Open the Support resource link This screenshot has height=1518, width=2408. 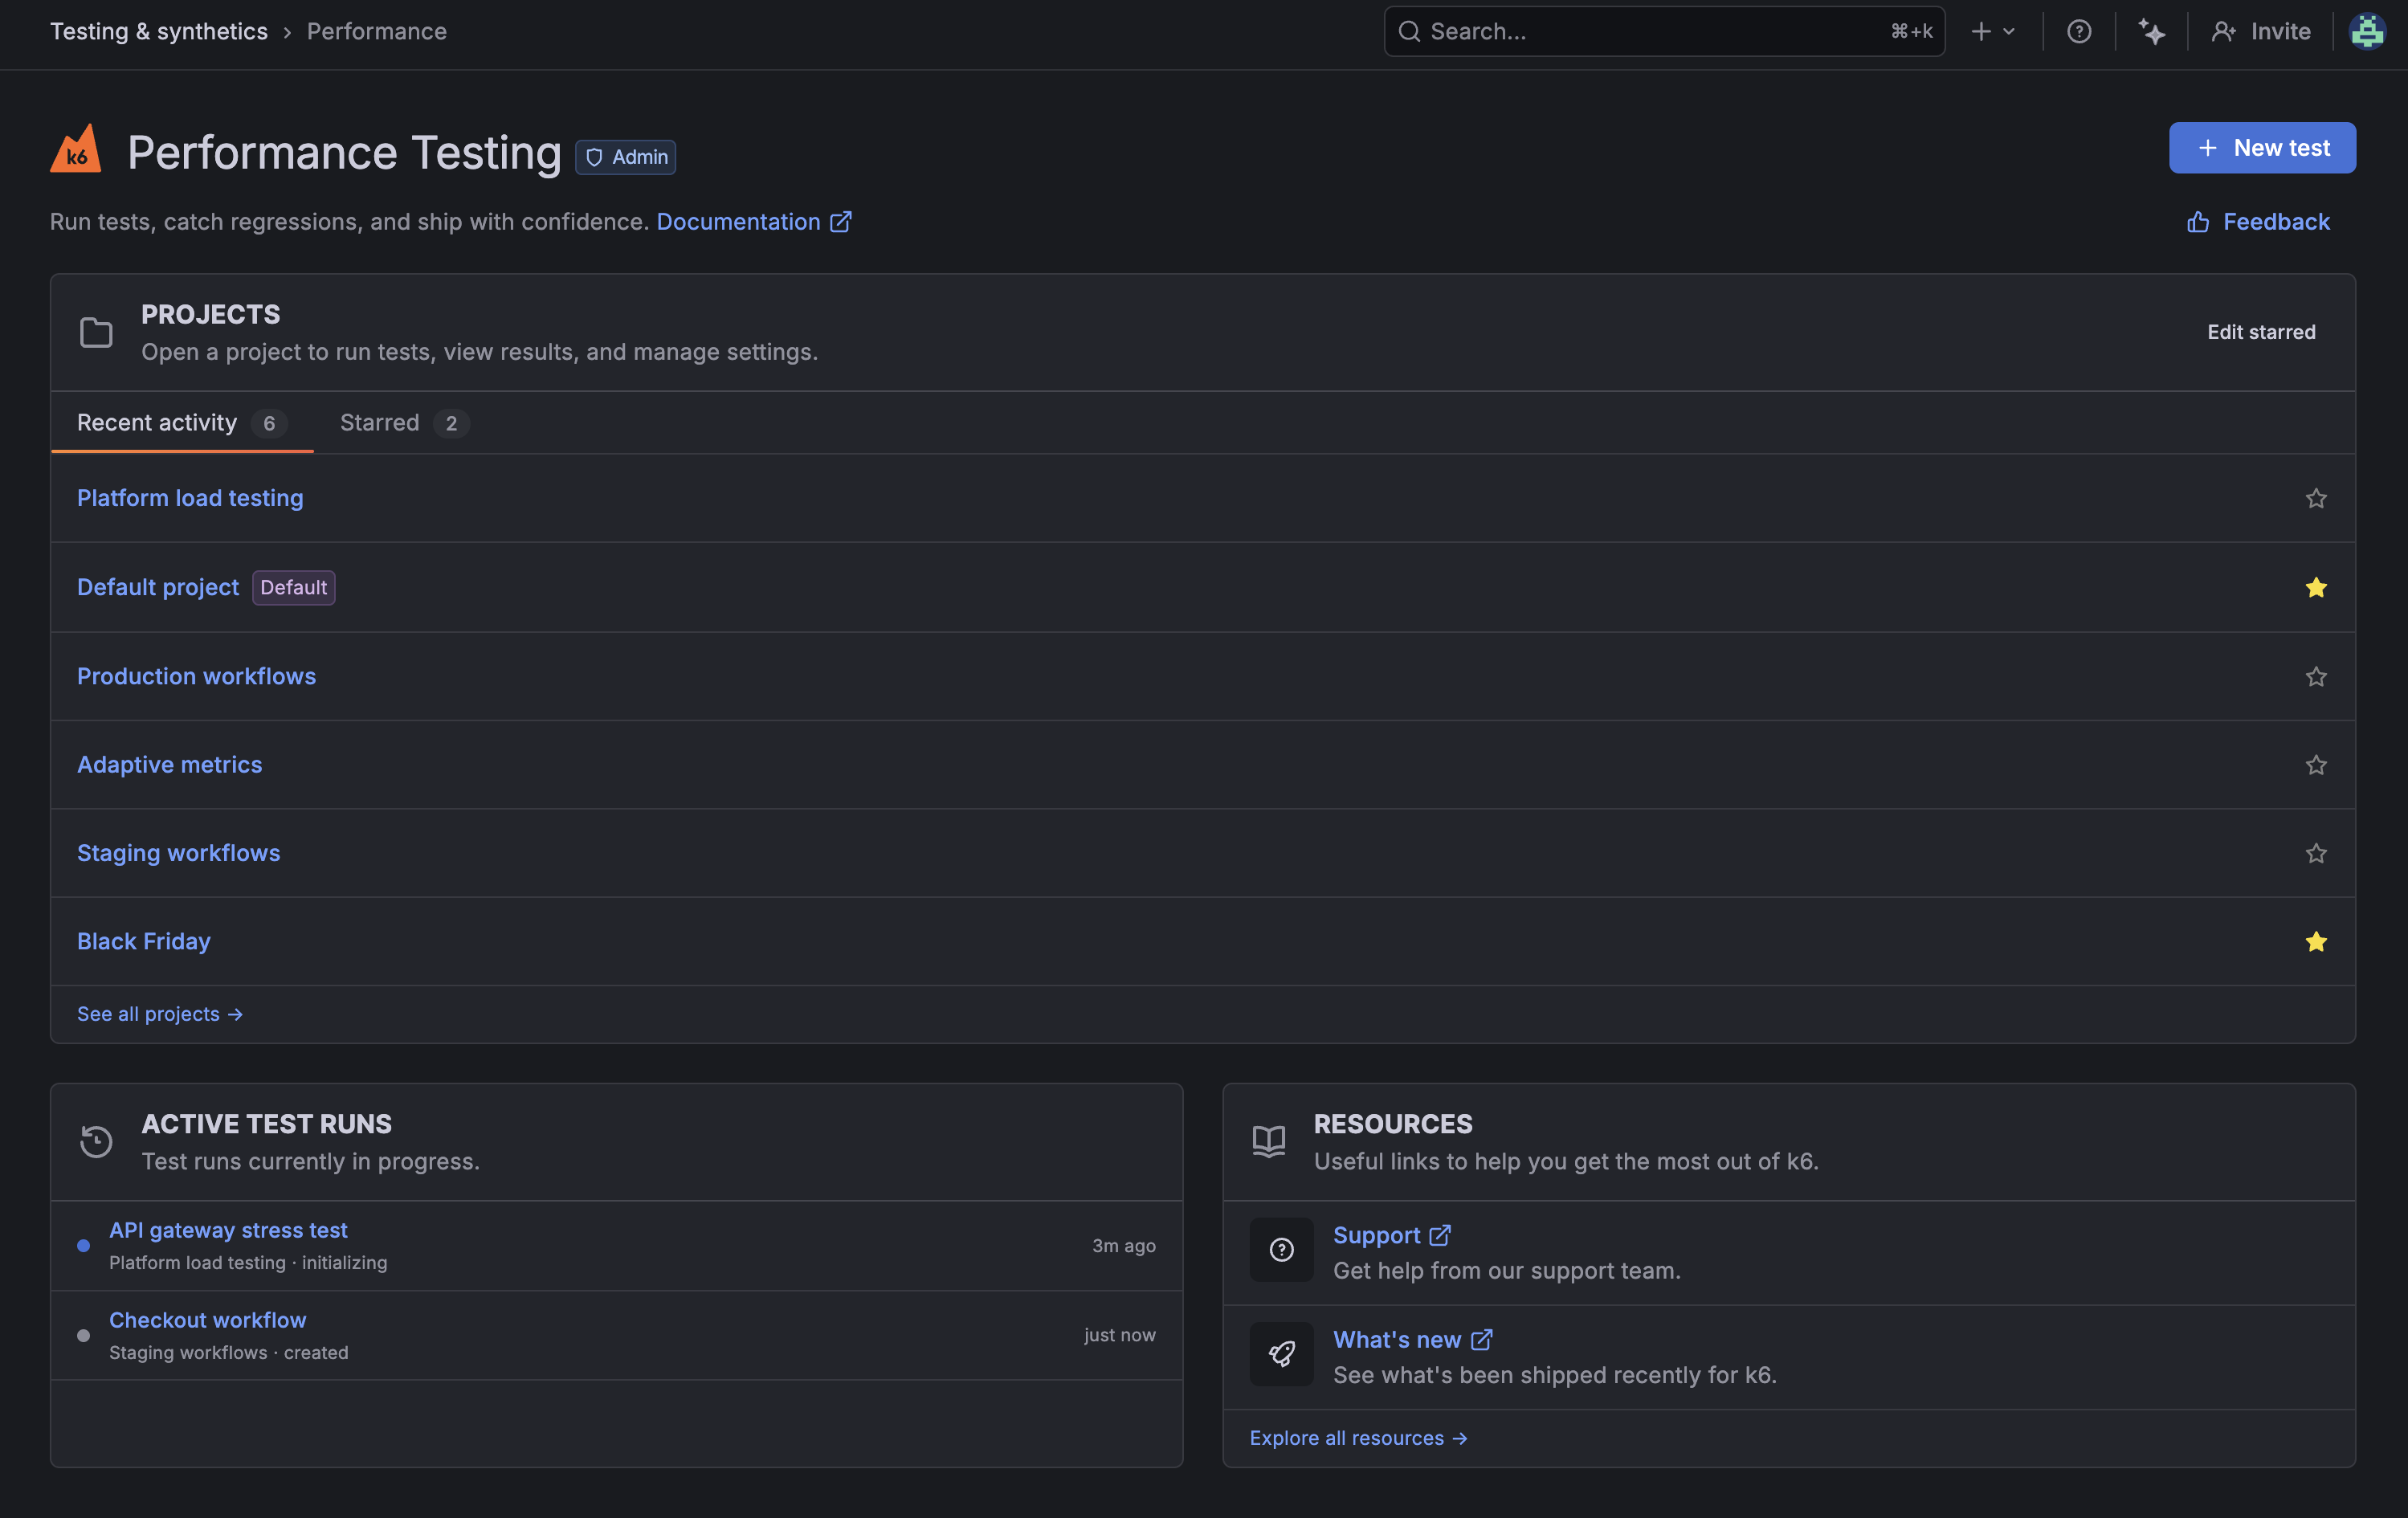click(x=1391, y=1235)
